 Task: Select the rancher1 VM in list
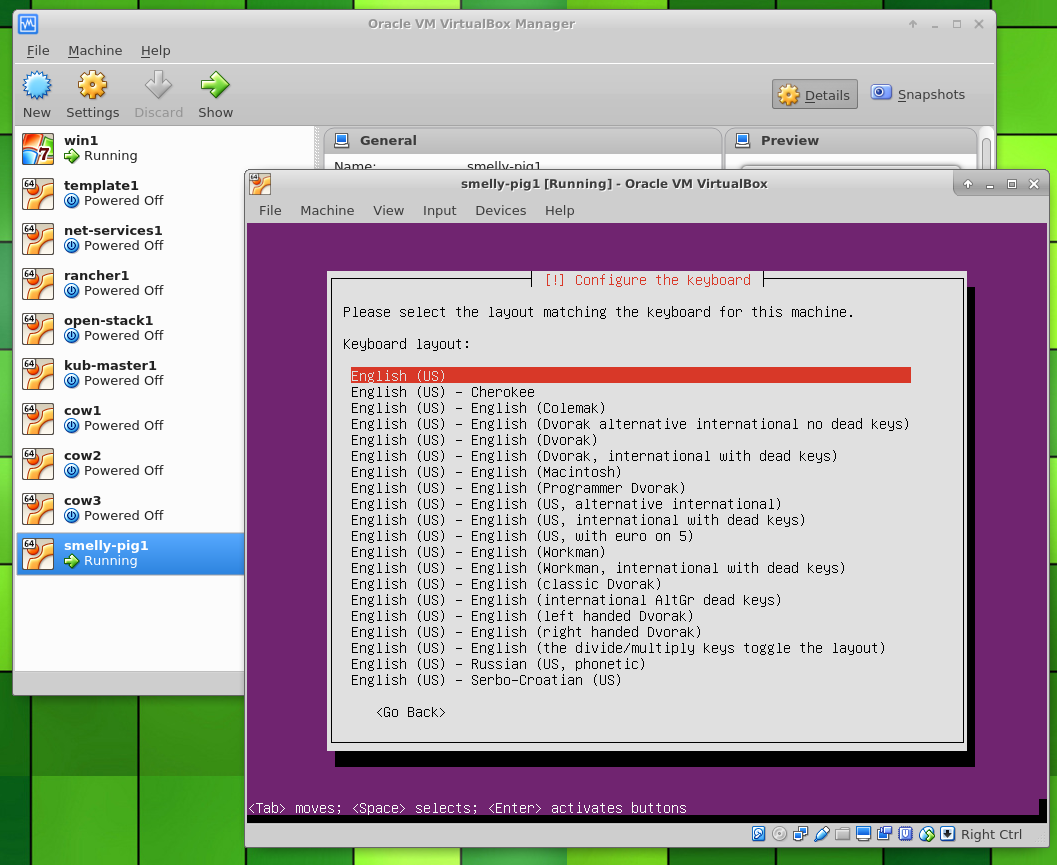[131, 284]
